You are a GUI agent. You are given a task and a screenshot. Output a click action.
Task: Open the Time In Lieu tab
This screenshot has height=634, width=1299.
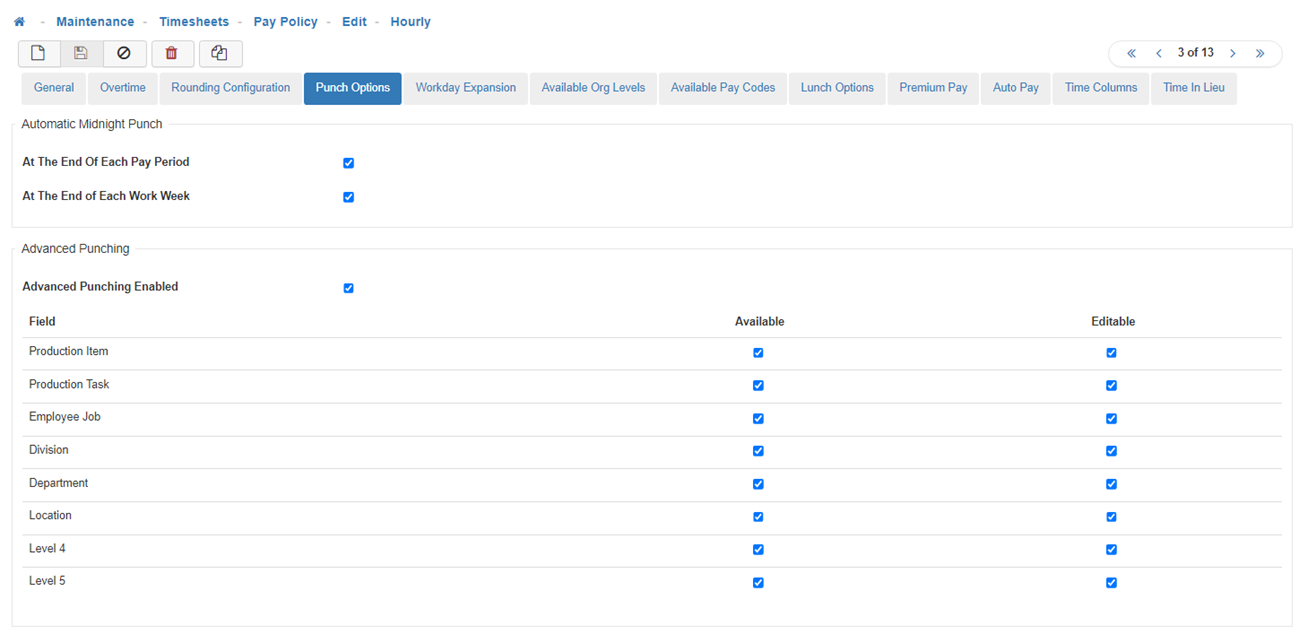click(x=1193, y=88)
